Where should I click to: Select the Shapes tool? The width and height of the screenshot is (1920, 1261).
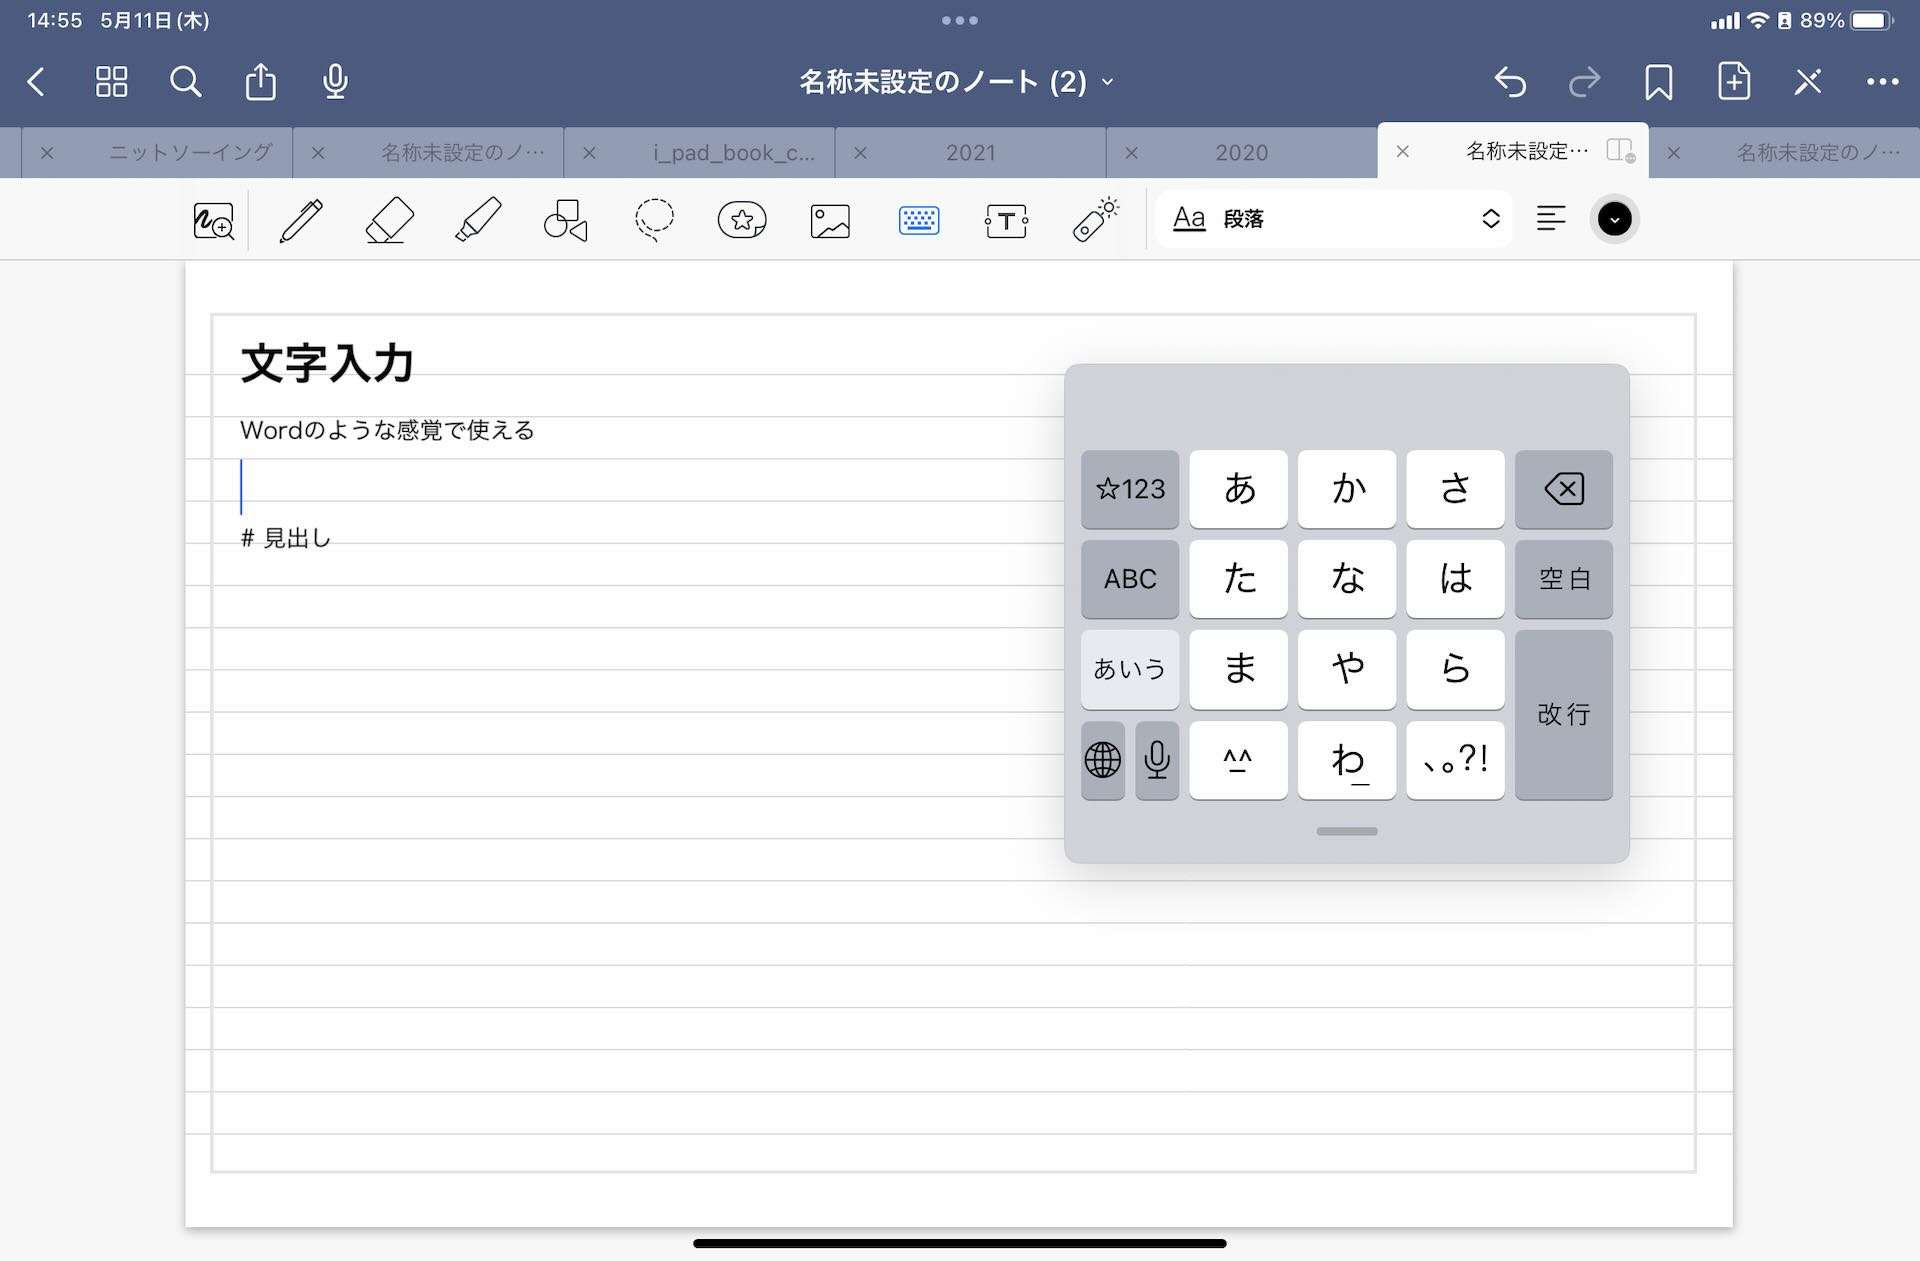(565, 220)
